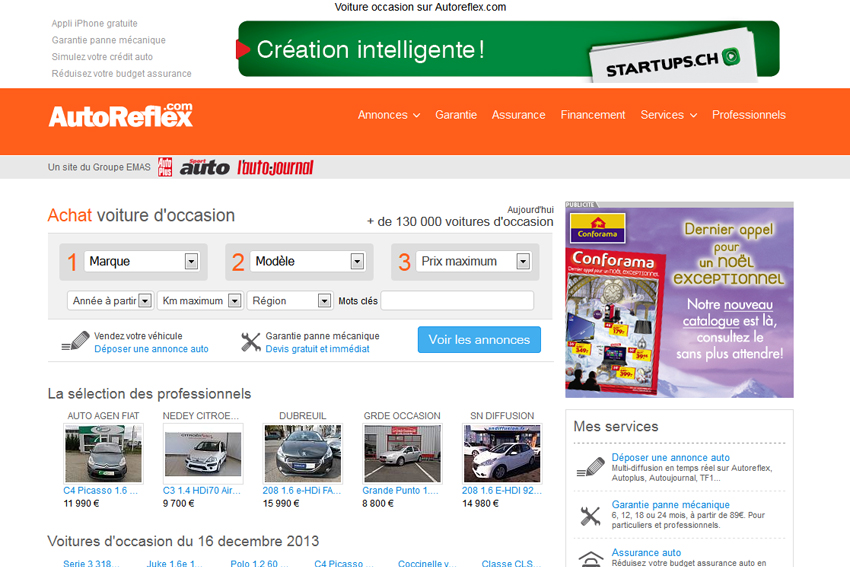Click pencil icon beside Vendez votre véhicule
This screenshot has height=567, width=850.
click(x=75, y=342)
